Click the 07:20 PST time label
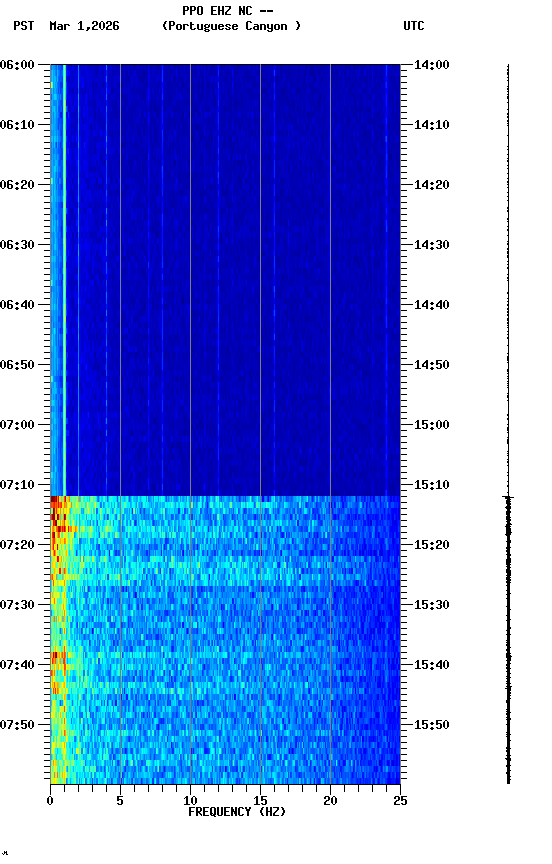Image resolution: width=552 pixels, height=864 pixels. click(x=17, y=545)
